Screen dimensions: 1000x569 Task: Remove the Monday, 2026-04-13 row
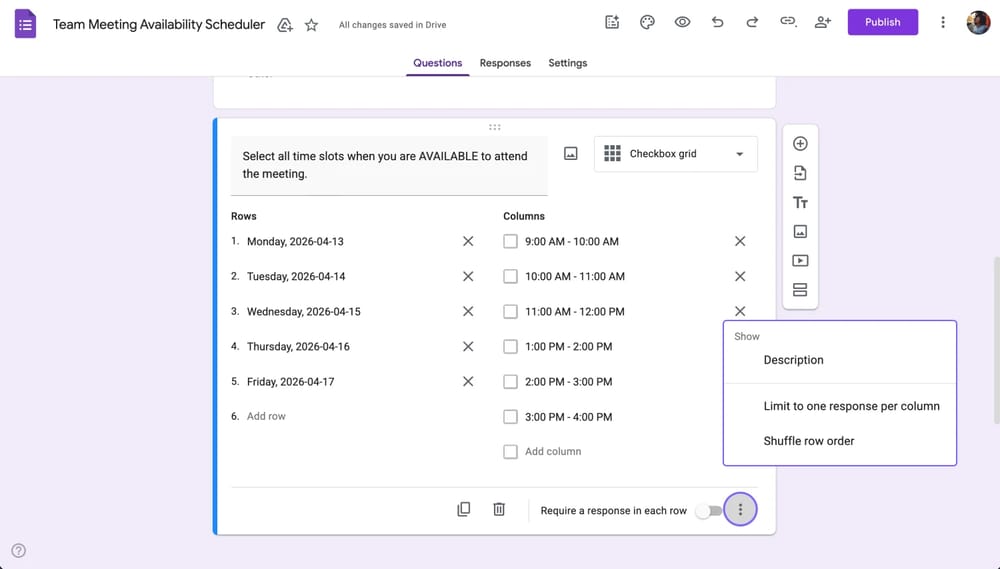468,241
